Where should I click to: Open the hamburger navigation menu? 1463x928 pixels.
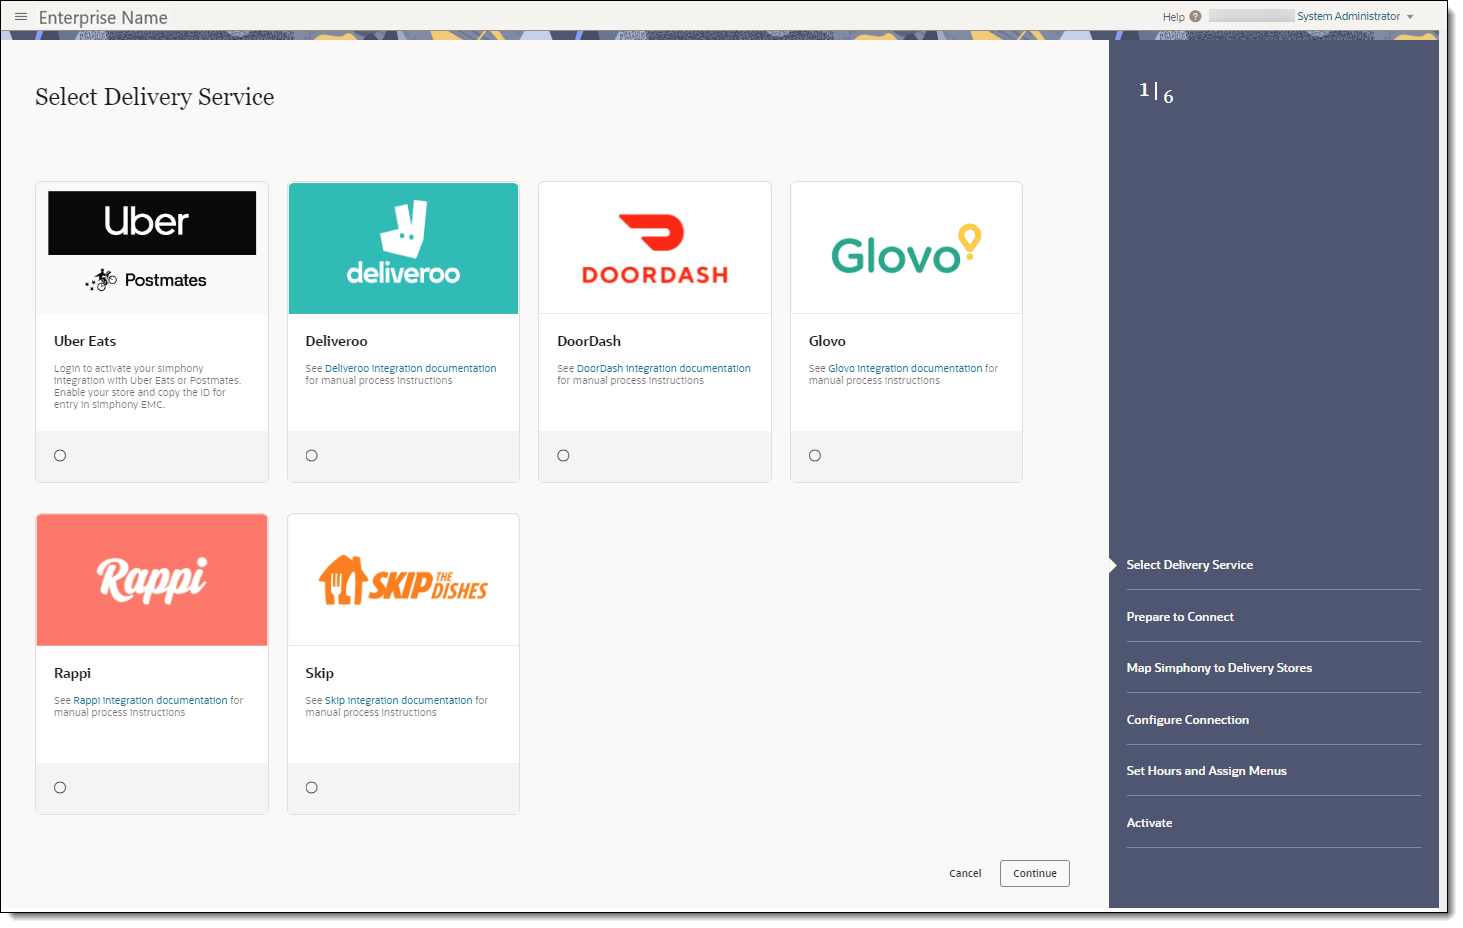click(21, 17)
